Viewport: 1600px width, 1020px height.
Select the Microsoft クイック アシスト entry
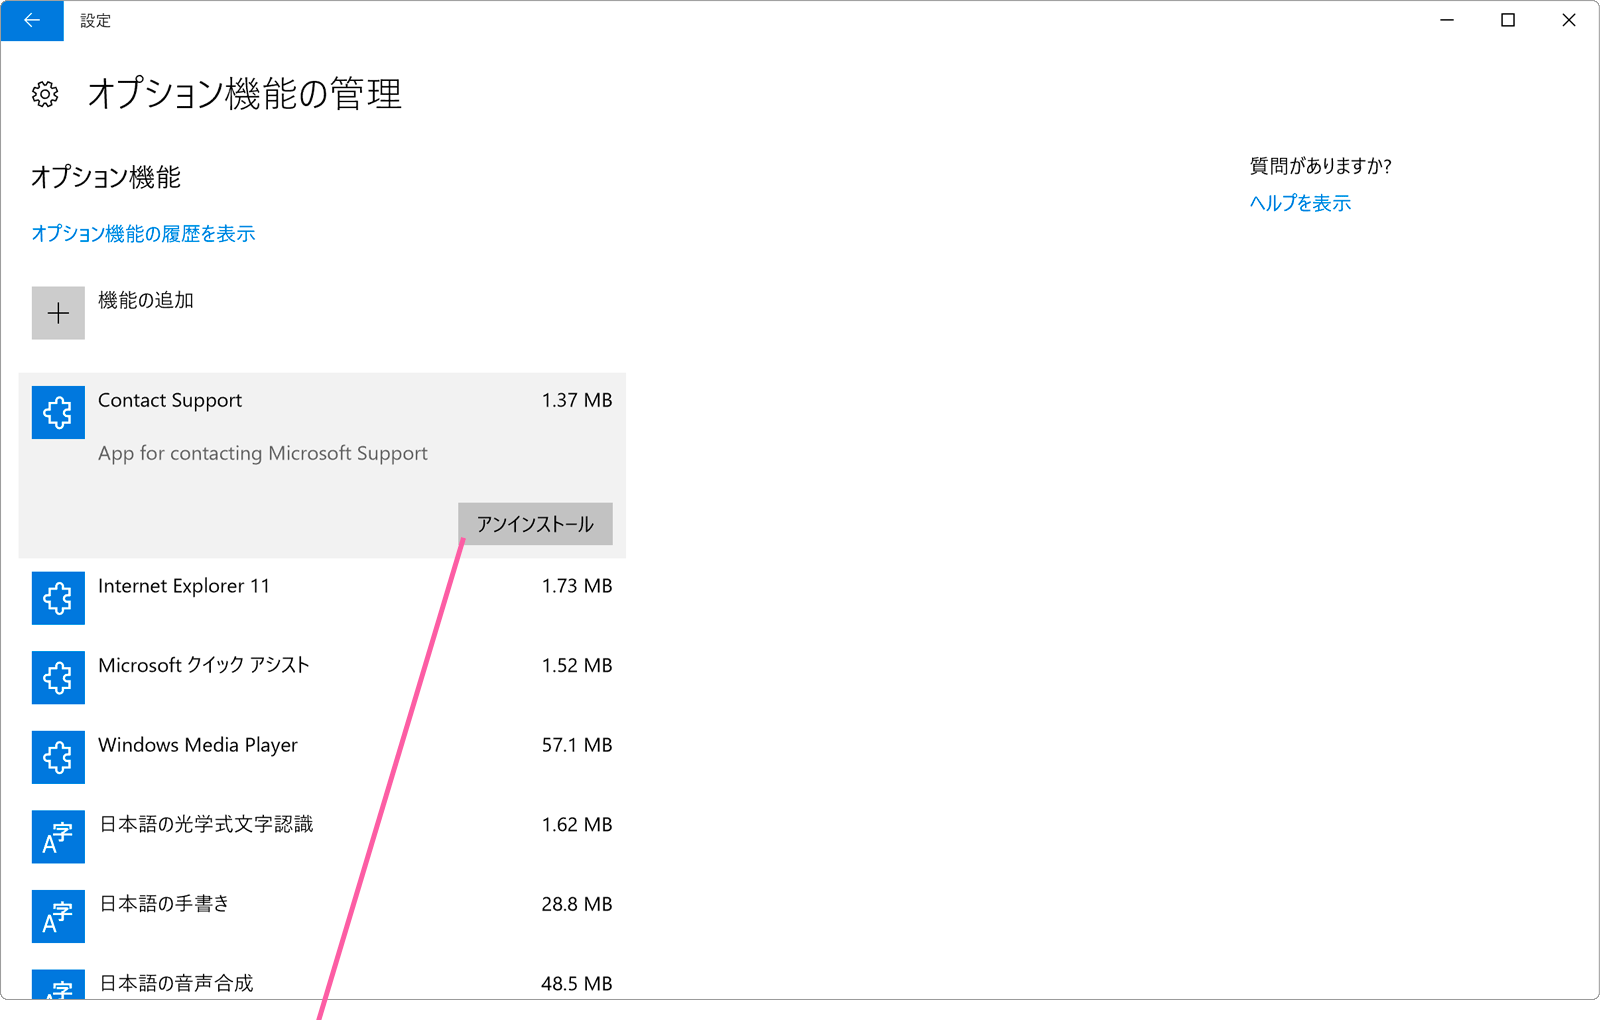322,678
